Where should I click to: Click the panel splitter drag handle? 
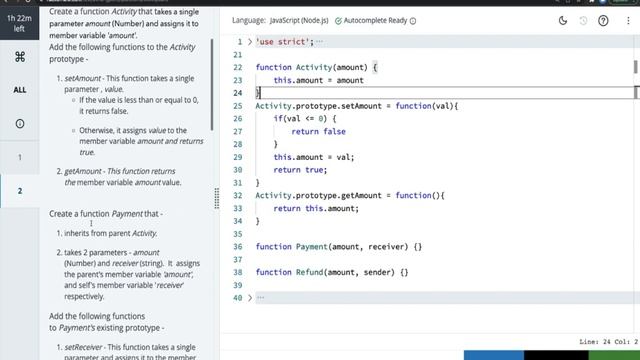(x=217, y=198)
